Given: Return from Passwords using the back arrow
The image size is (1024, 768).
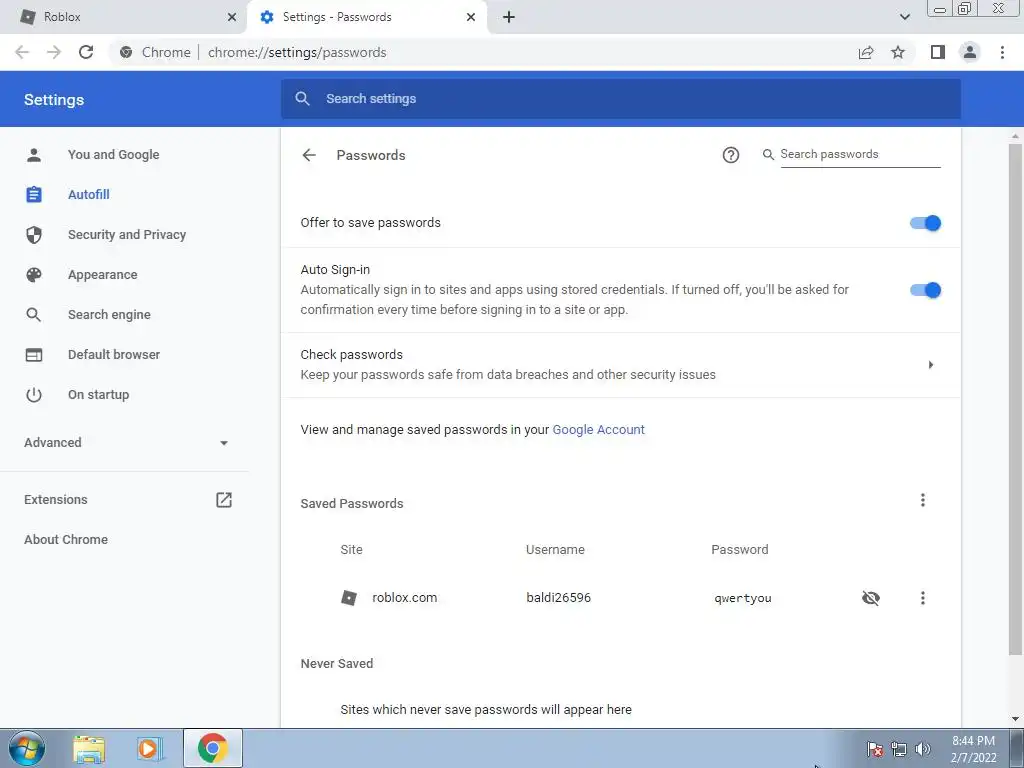Looking at the screenshot, I should (309, 155).
